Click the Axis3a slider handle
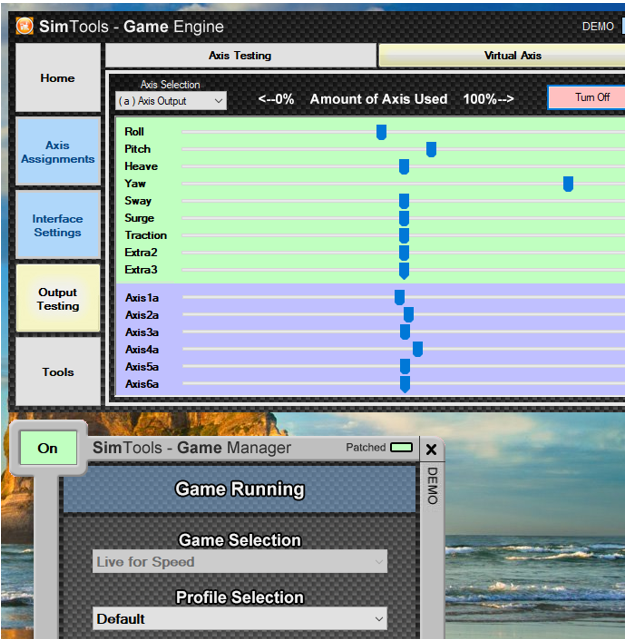Viewport: 637px width, 639px height. pos(405,332)
